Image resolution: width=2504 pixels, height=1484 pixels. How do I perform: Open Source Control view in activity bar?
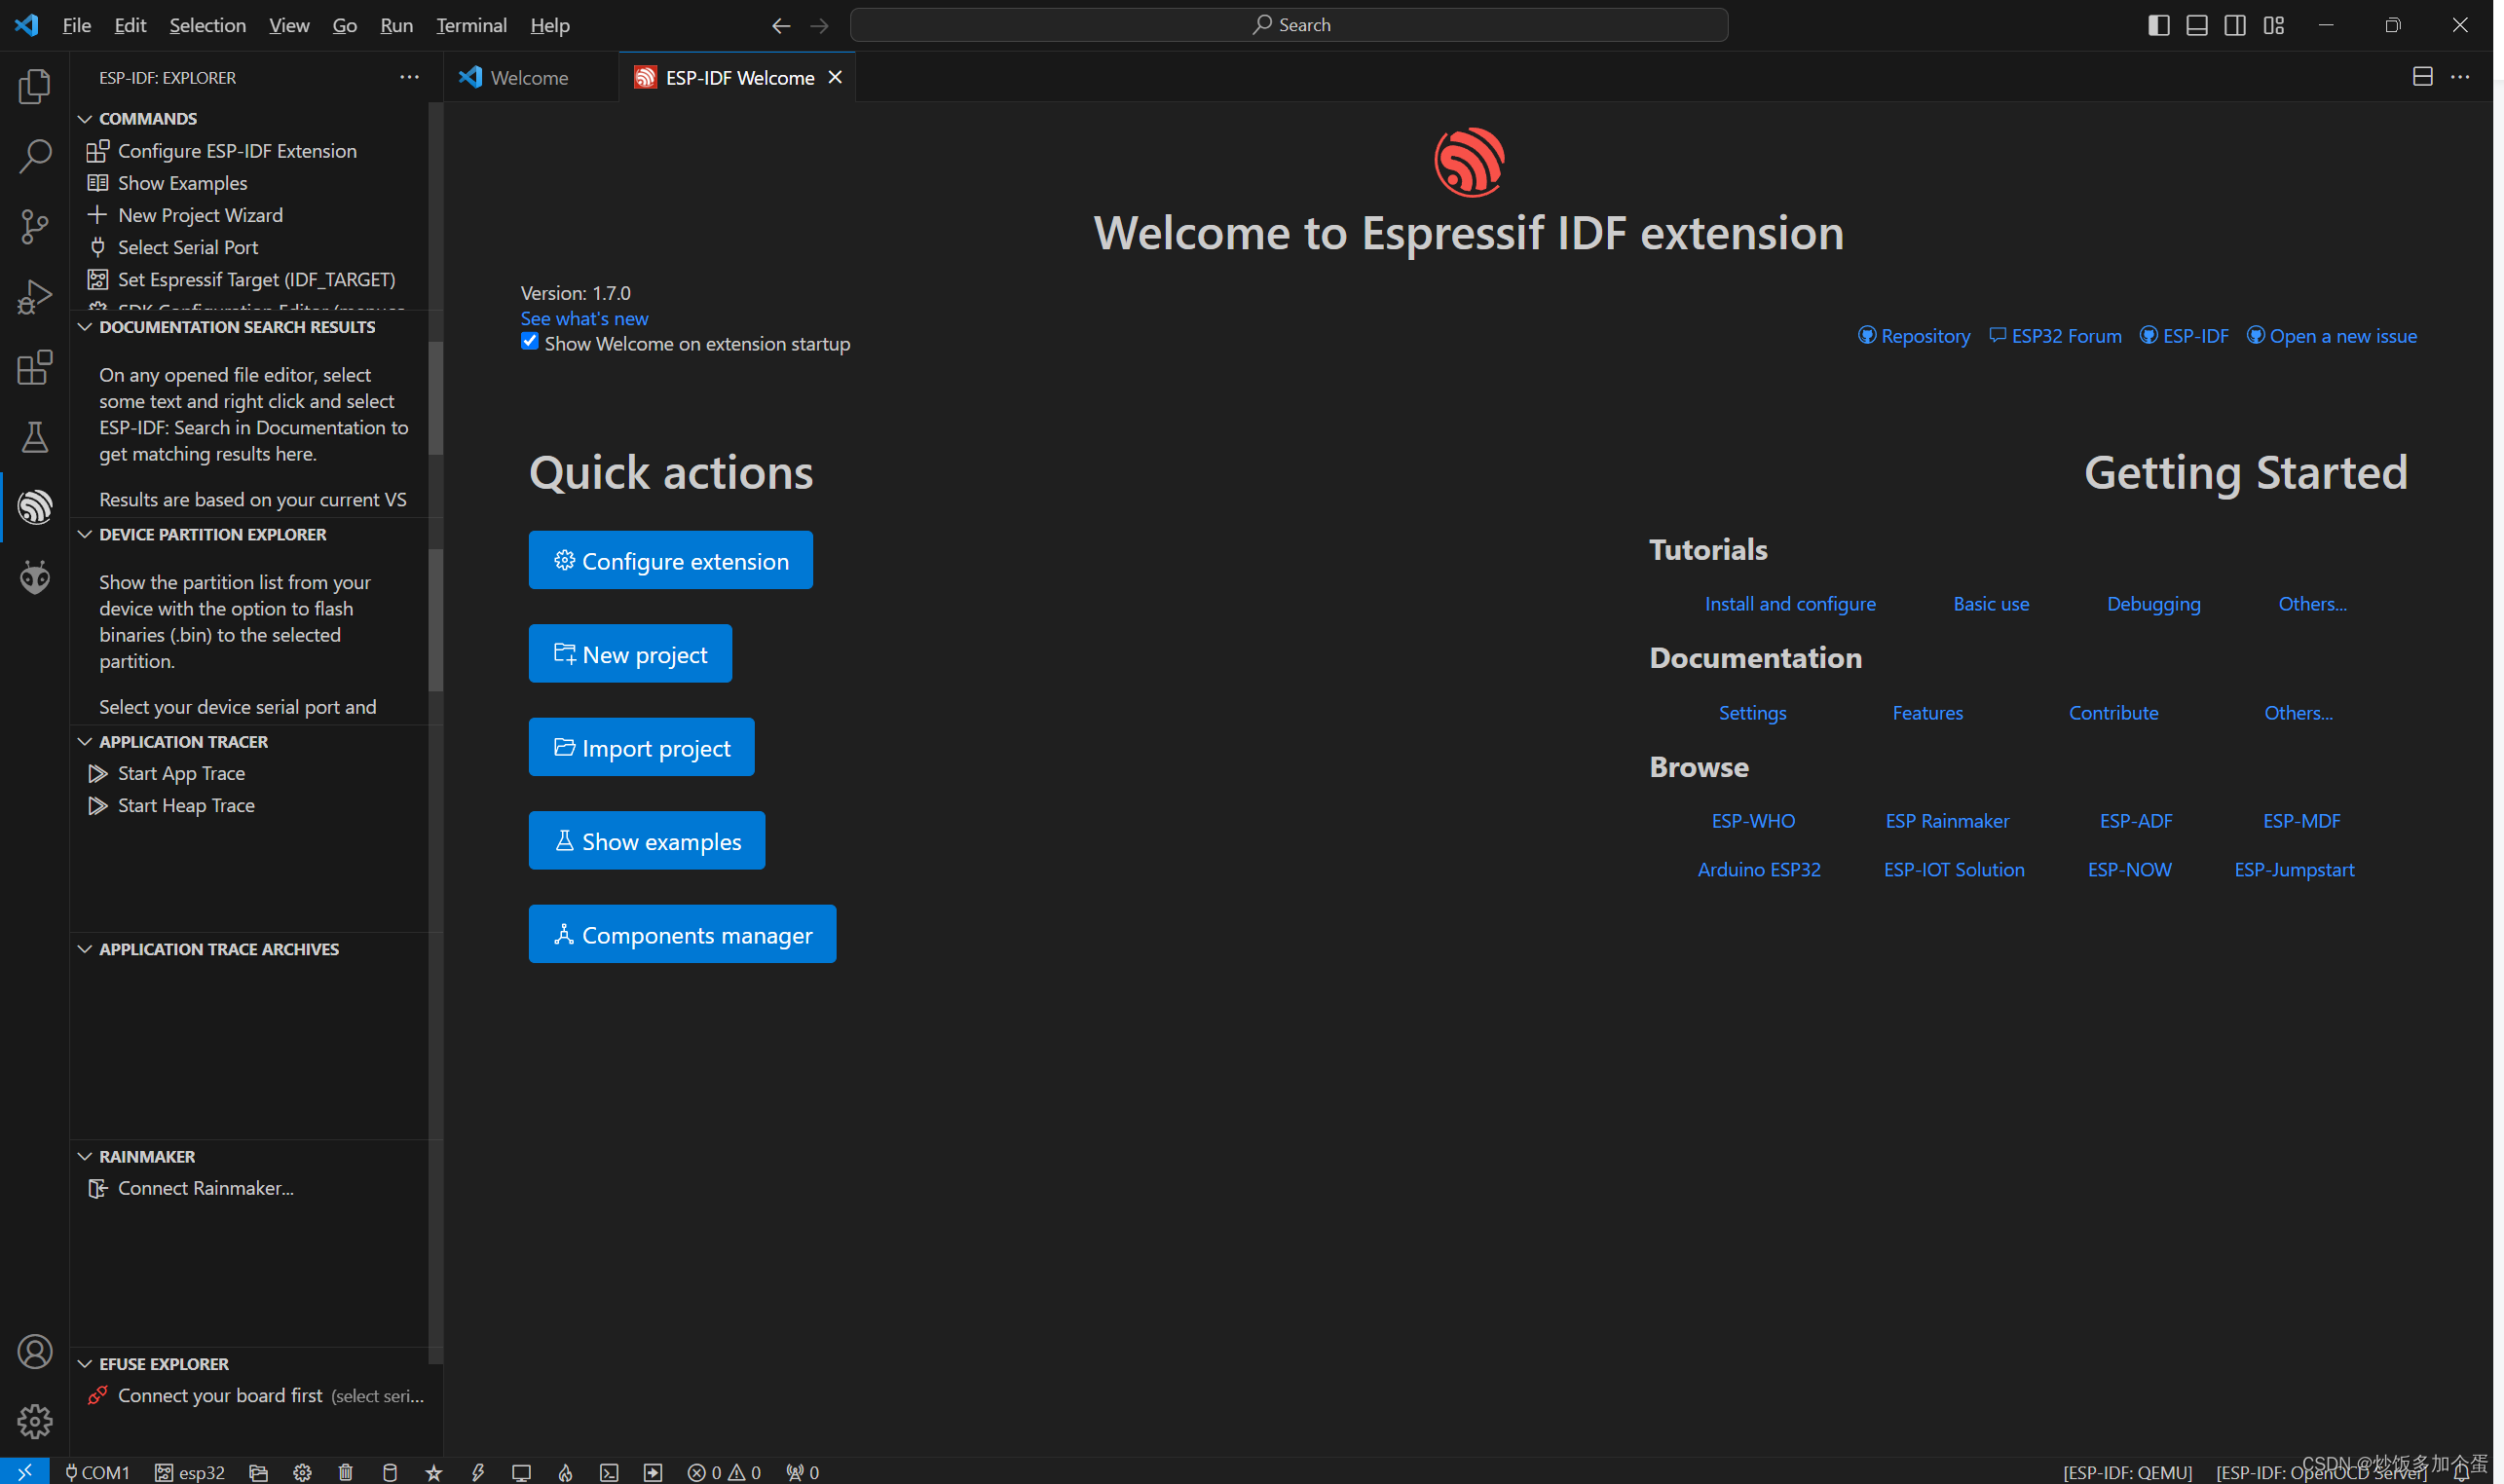[35, 226]
